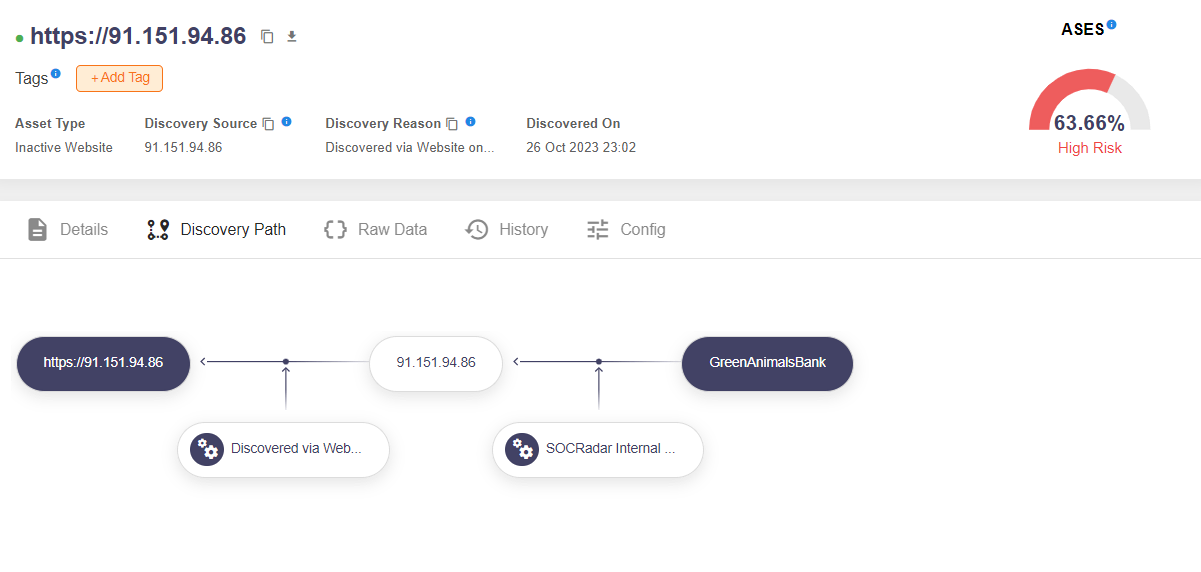The height and width of the screenshot is (572, 1201).
Task: Select the https://91.151.94.86 node in graph
Action: coord(103,363)
